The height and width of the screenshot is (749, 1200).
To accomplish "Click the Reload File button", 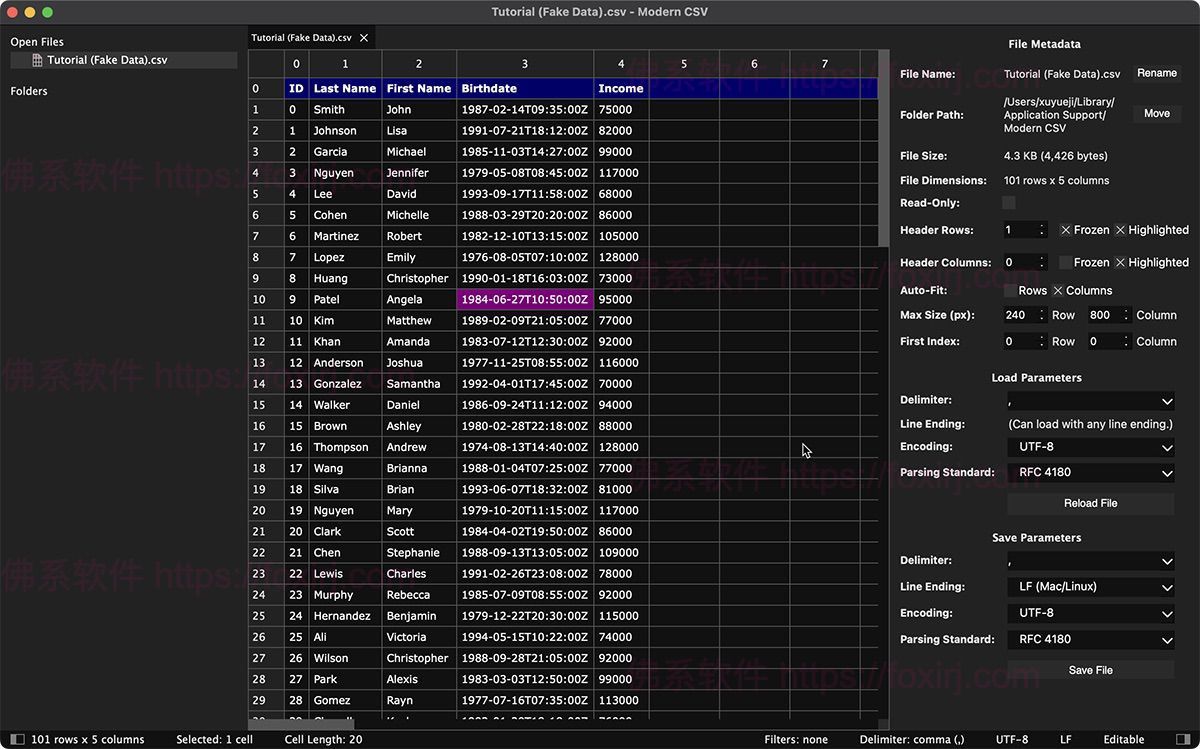I will (1090, 503).
